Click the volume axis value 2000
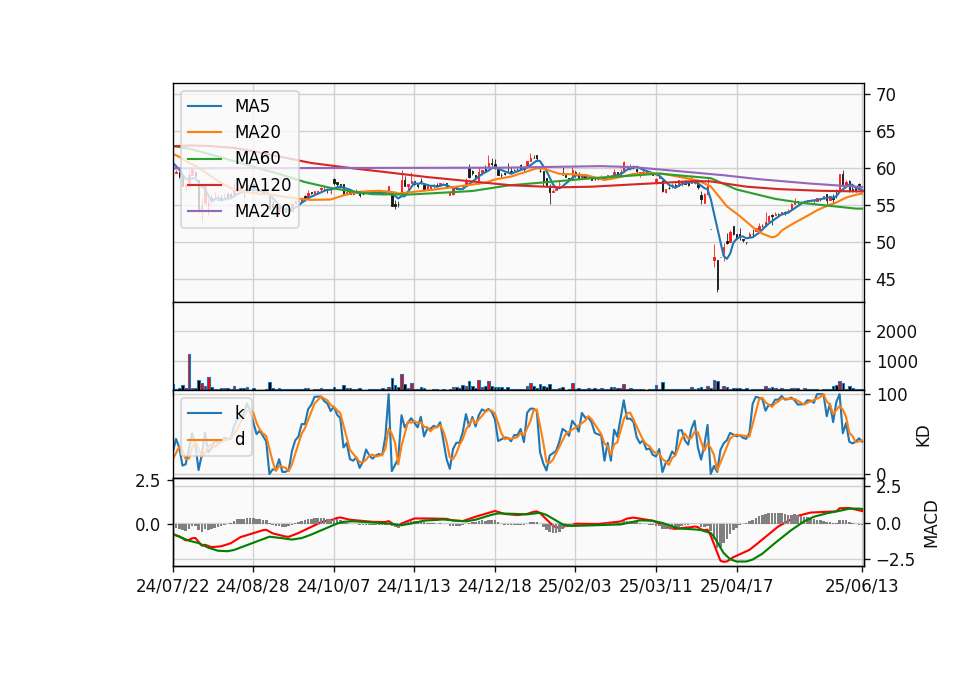The width and height of the screenshot is (960, 690). click(x=896, y=332)
